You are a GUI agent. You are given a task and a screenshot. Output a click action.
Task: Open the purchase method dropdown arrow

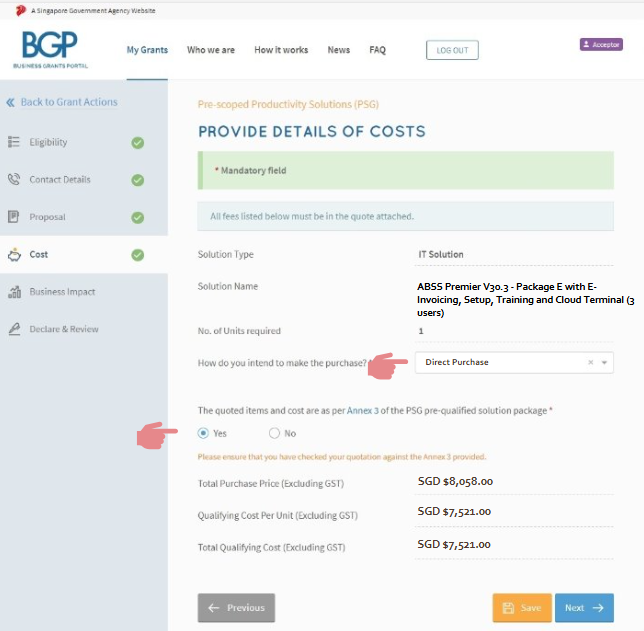[604, 362]
